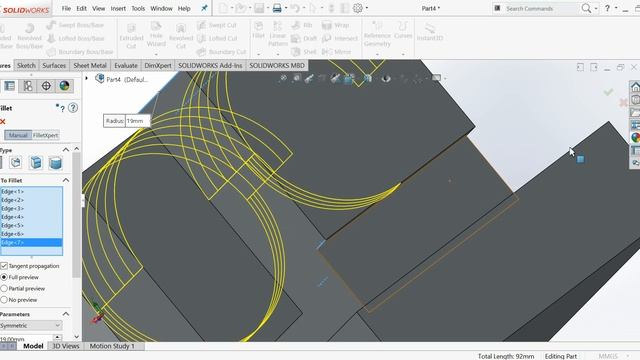Viewport: 640px width, 360px height.
Task: Select Edge<4> in the fillet list
Action: pos(31,217)
